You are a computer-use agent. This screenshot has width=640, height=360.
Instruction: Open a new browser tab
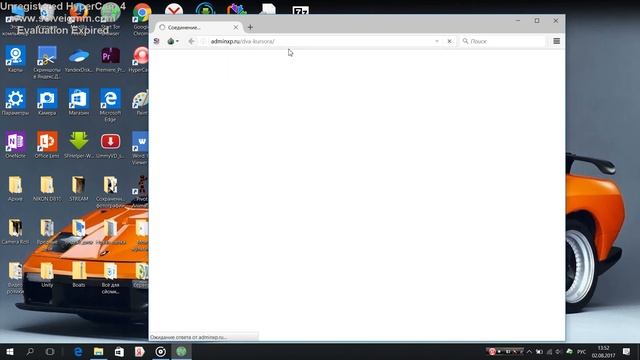point(250,27)
